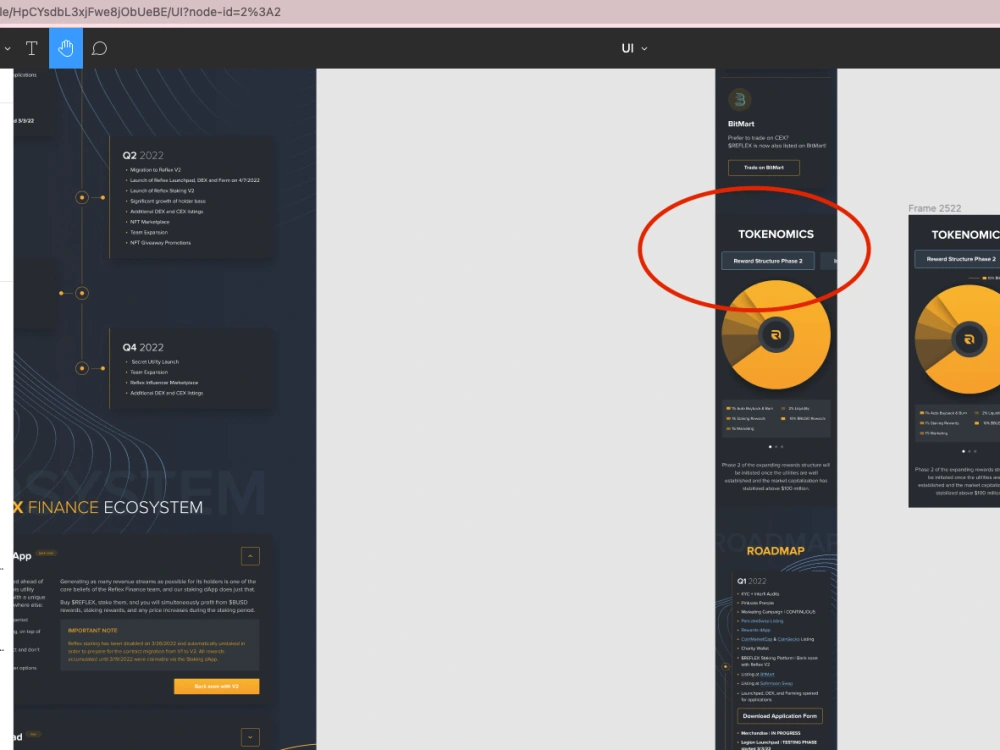Click the browser URL address bar
The height and width of the screenshot is (750, 1000).
click(500, 11)
